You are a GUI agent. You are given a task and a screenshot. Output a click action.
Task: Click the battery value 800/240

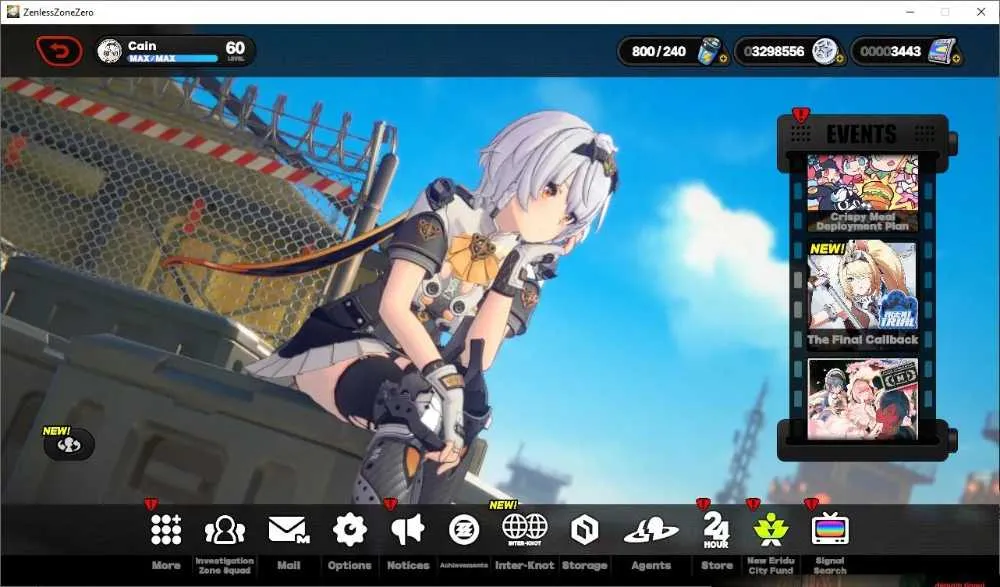[659, 51]
